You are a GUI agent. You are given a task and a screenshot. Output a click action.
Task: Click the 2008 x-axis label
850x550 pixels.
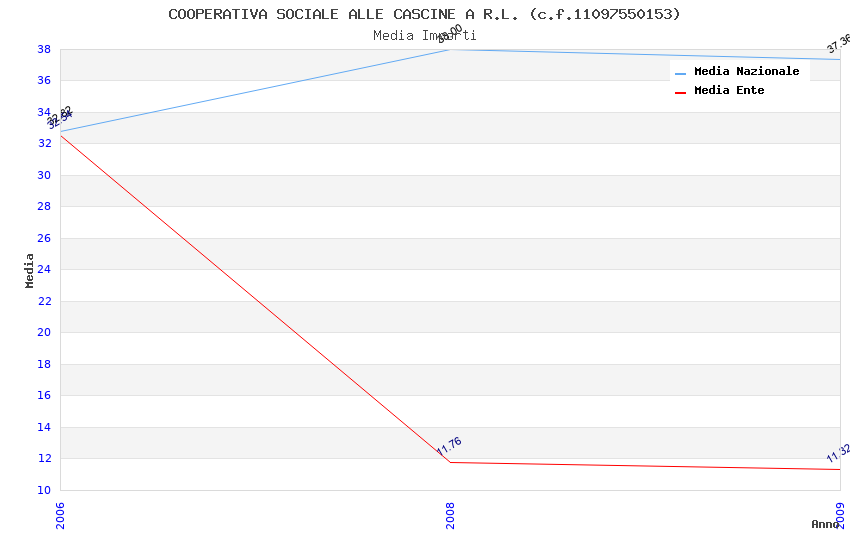click(450, 515)
